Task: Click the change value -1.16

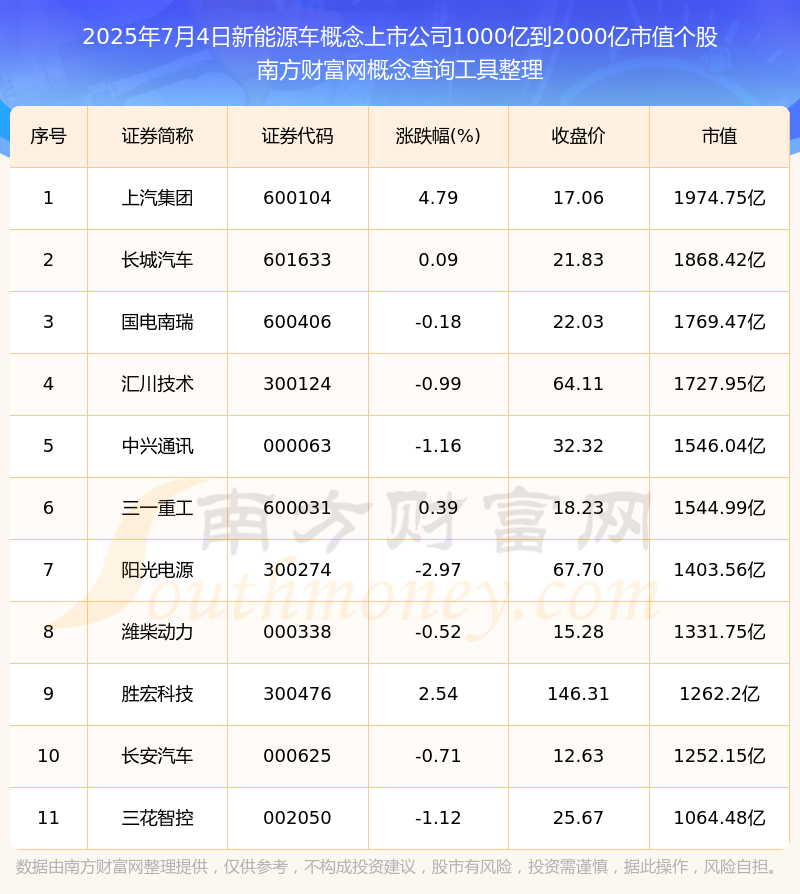Action: pyautogui.click(x=438, y=446)
